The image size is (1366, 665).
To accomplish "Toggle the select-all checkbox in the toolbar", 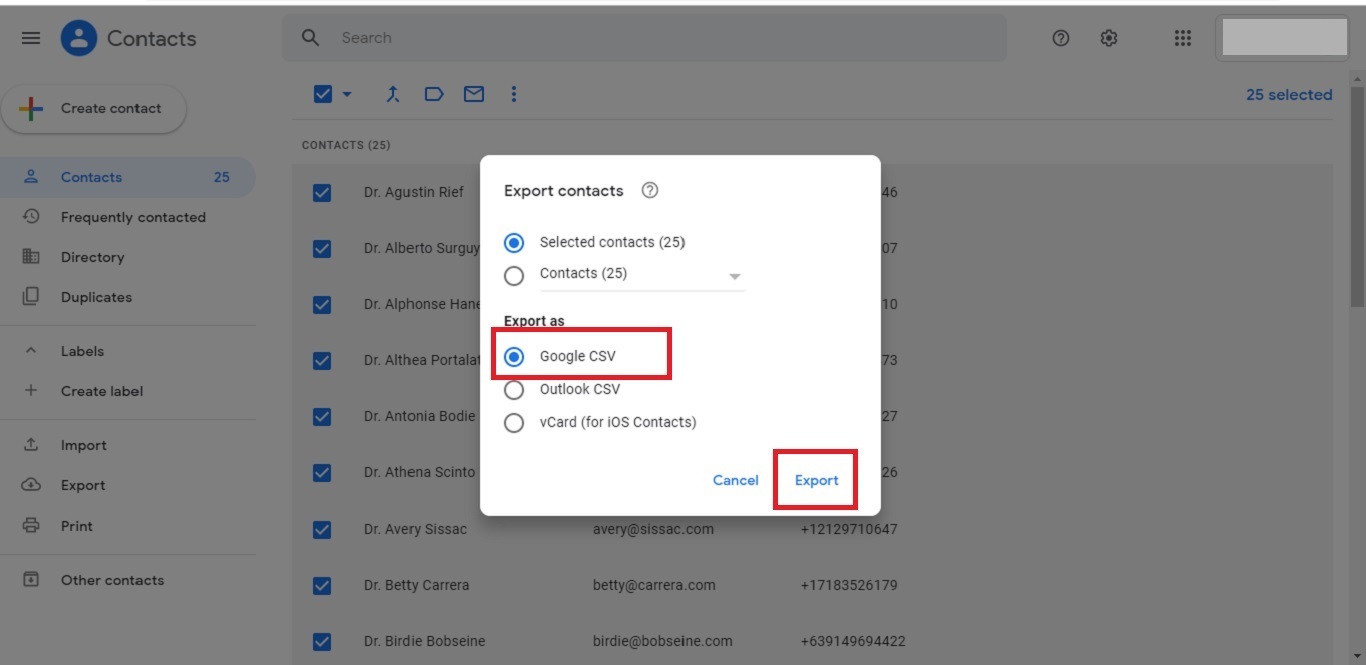I will [322, 94].
